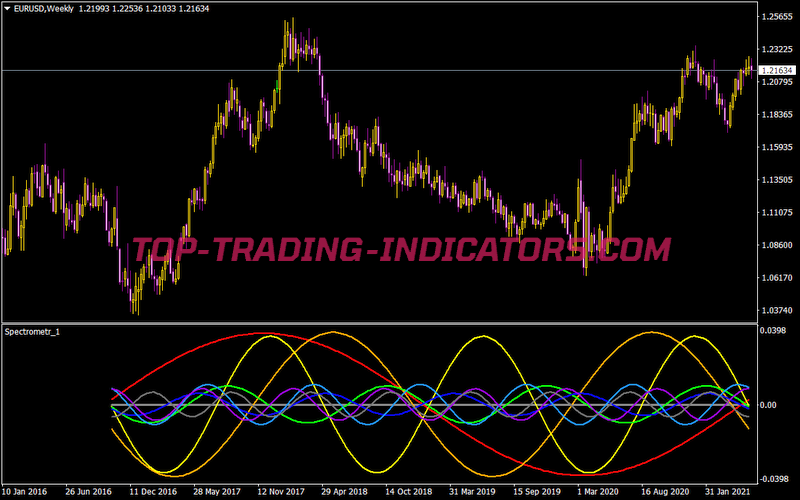
Task: Select the -0.0398 indicator scale value
Action: [773, 479]
